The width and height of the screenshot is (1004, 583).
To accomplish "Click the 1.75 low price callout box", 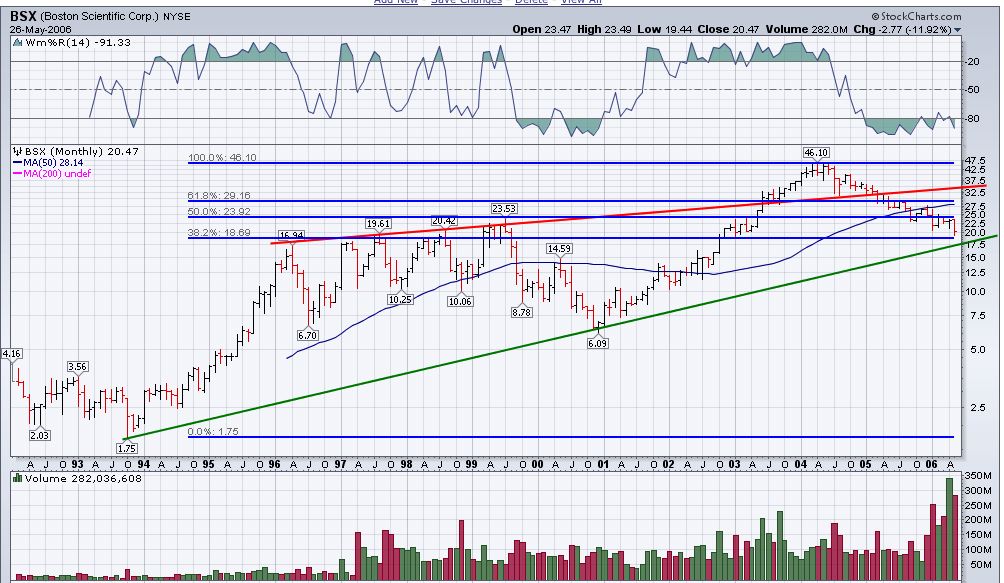I will pyautogui.click(x=127, y=448).
